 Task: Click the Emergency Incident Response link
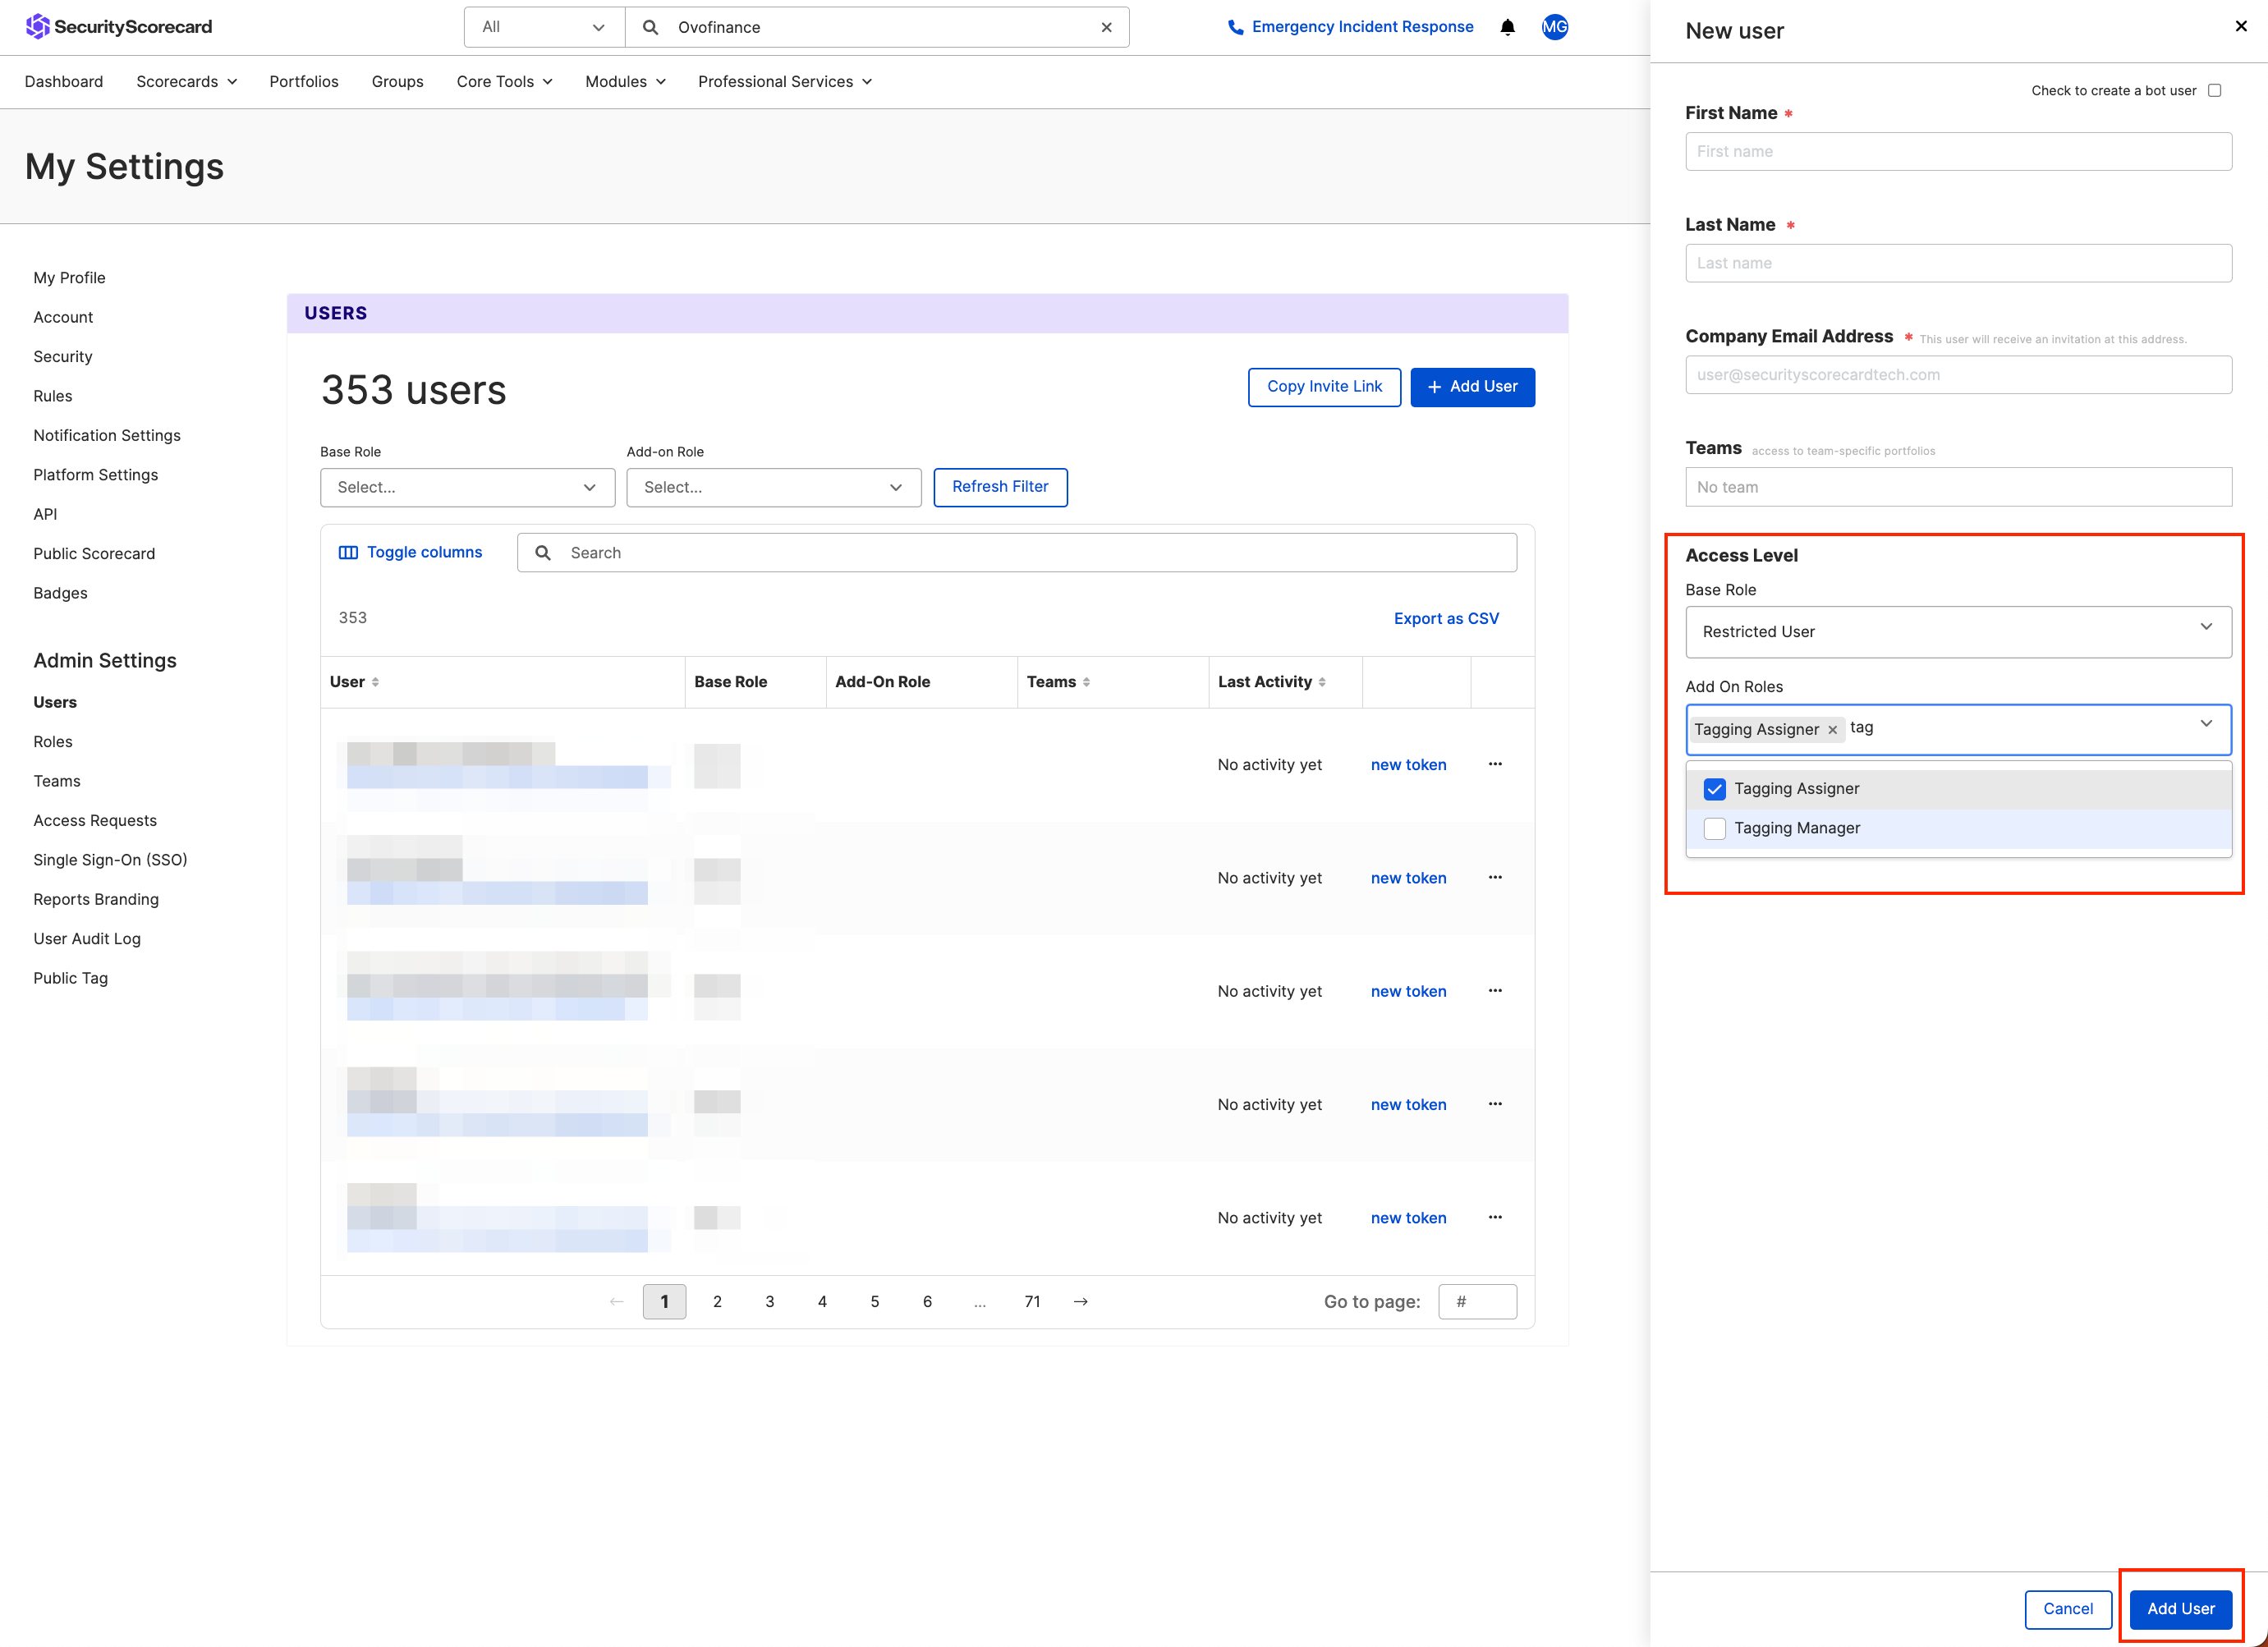pyautogui.click(x=1362, y=27)
